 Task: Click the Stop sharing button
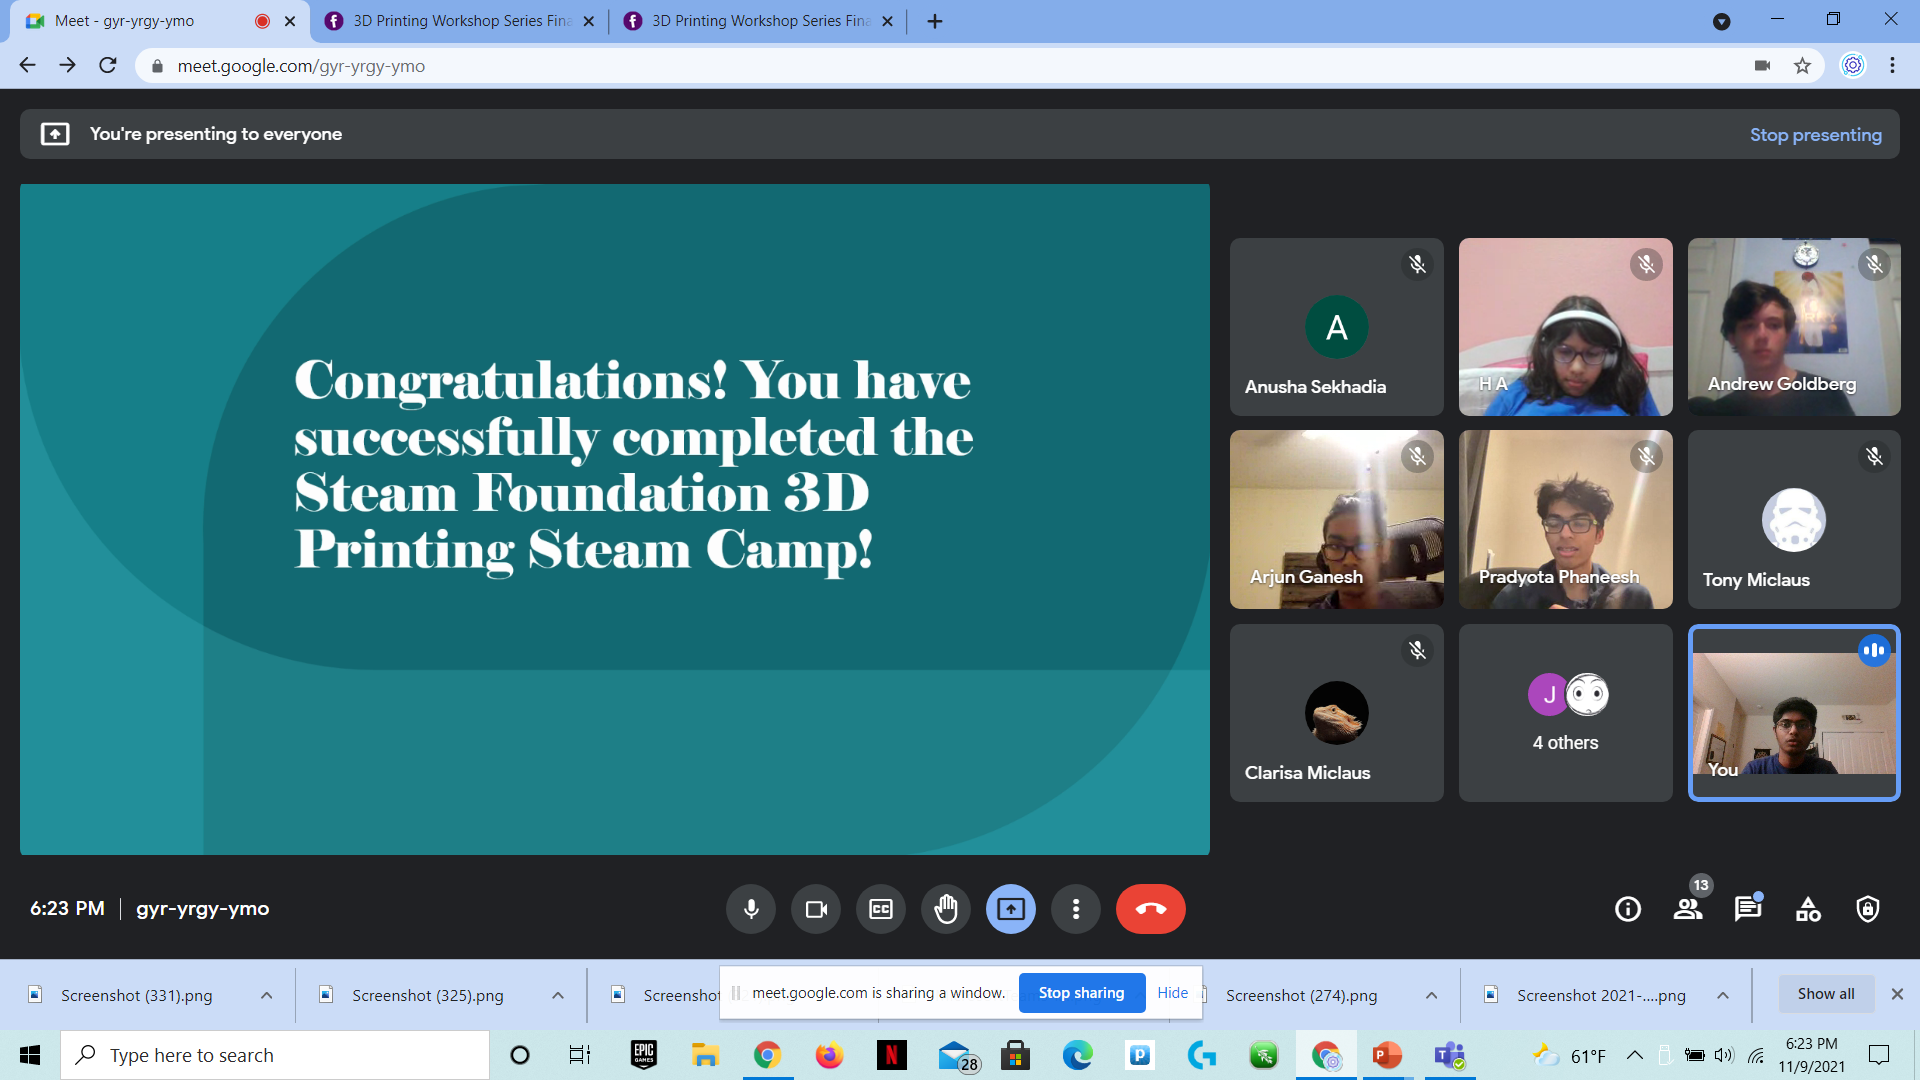tap(1081, 993)
